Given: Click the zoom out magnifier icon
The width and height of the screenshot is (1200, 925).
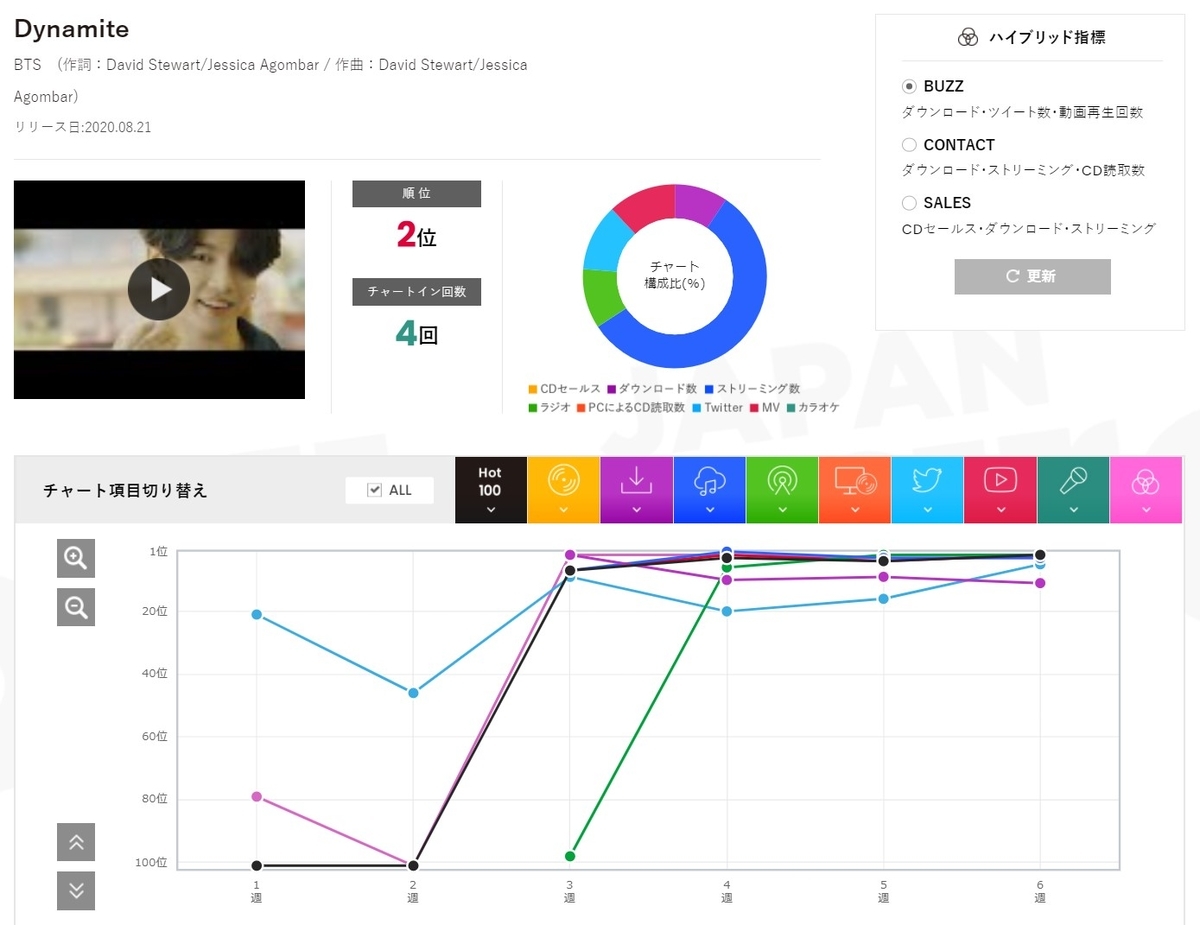Looking at the screenshot, I should [76, 607].
